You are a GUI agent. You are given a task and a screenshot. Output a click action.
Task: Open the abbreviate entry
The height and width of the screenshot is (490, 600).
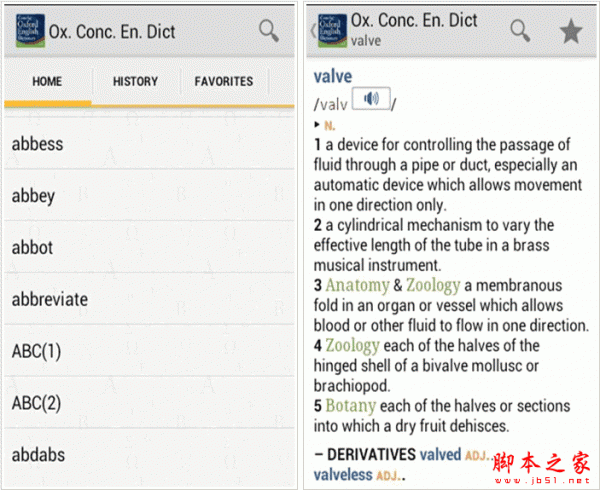(149, 299)
